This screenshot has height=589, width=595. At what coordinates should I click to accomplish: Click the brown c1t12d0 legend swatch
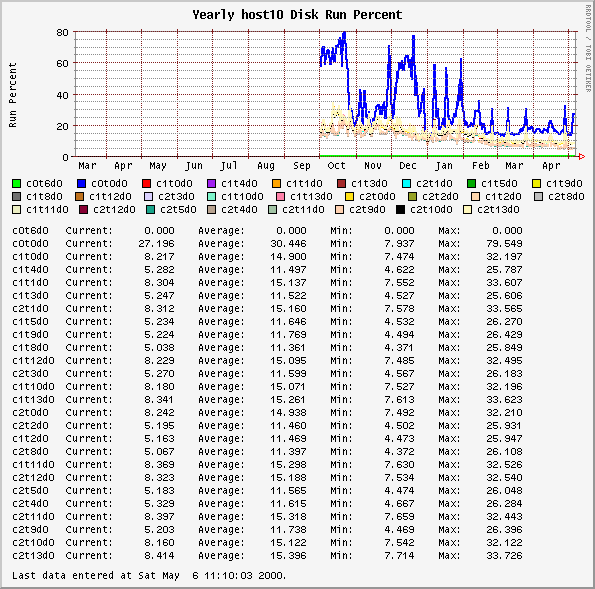pyautogui.click(x=79, y=197)
